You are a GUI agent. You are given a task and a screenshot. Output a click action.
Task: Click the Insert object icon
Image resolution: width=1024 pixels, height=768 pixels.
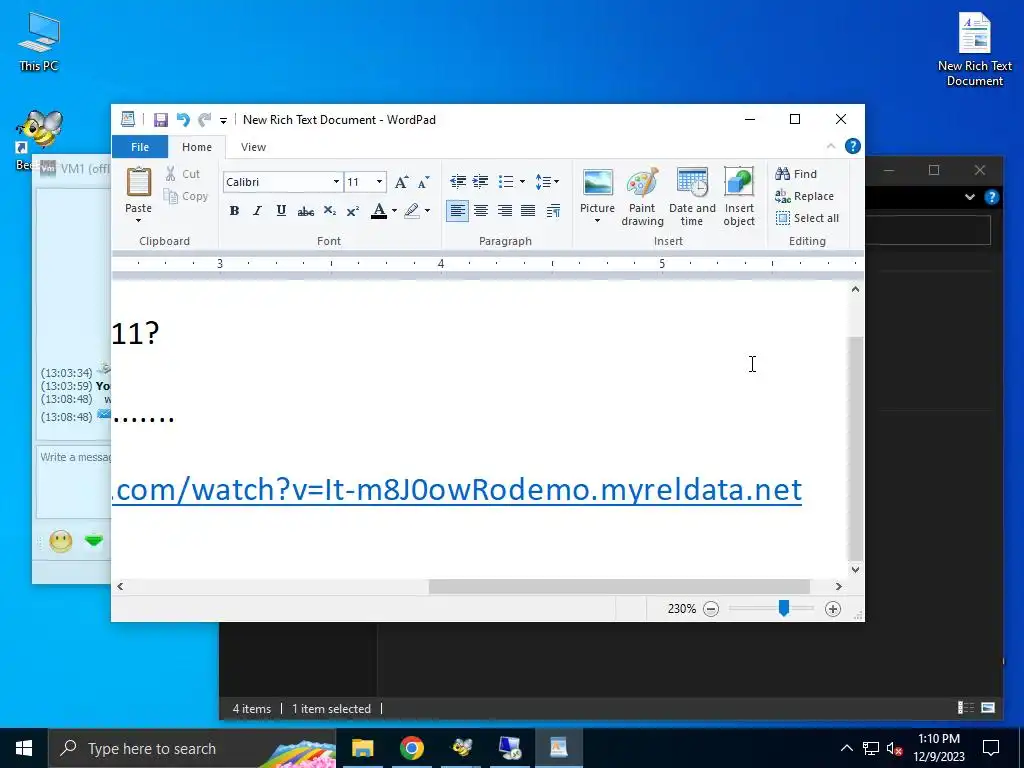tap(739, 196)
